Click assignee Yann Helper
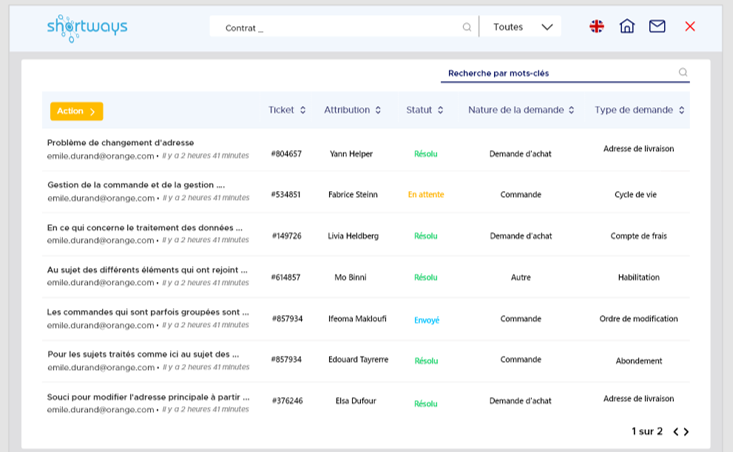 click(351, 154)
